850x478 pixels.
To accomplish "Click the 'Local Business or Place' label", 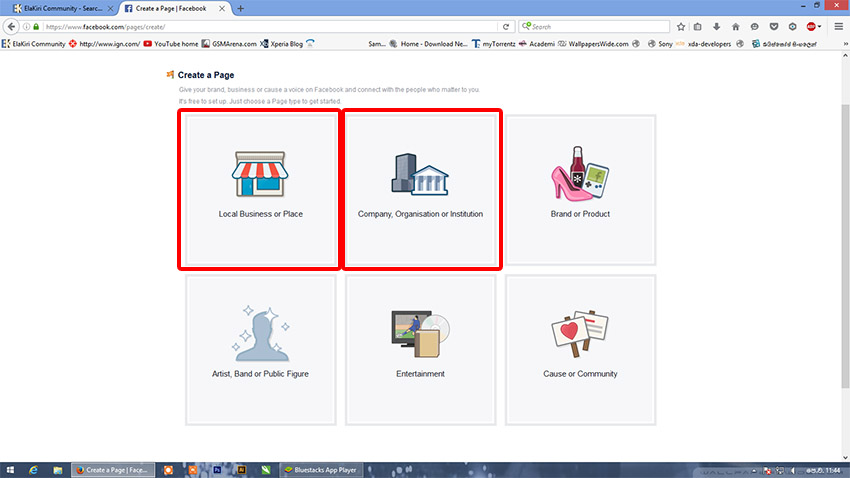I will point(261,214).
